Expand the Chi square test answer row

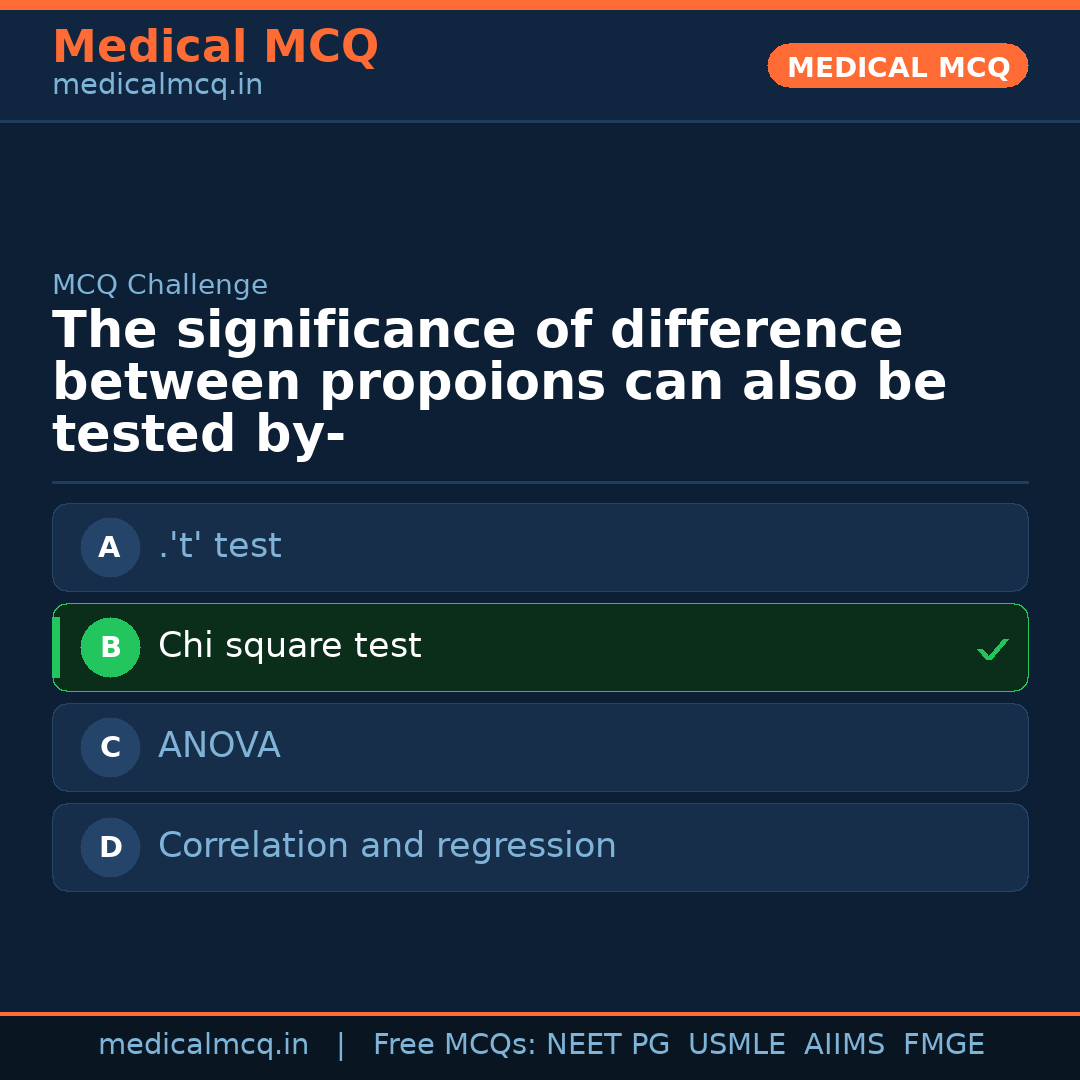coord(540,647)
